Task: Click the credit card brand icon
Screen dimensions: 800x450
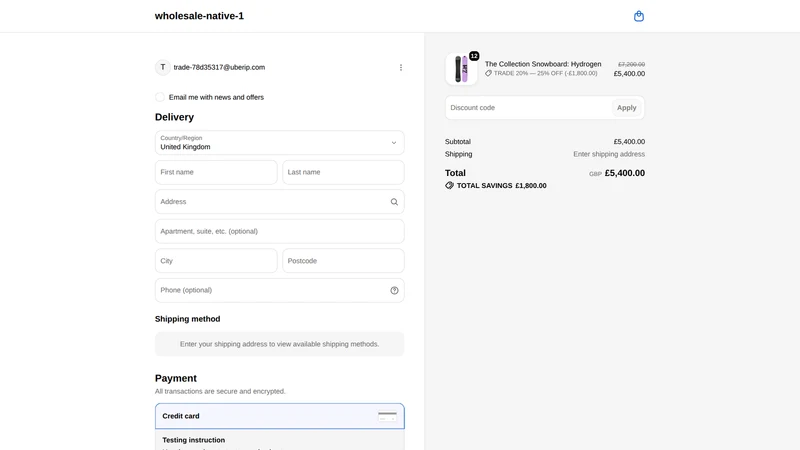Action: [387, 416]
